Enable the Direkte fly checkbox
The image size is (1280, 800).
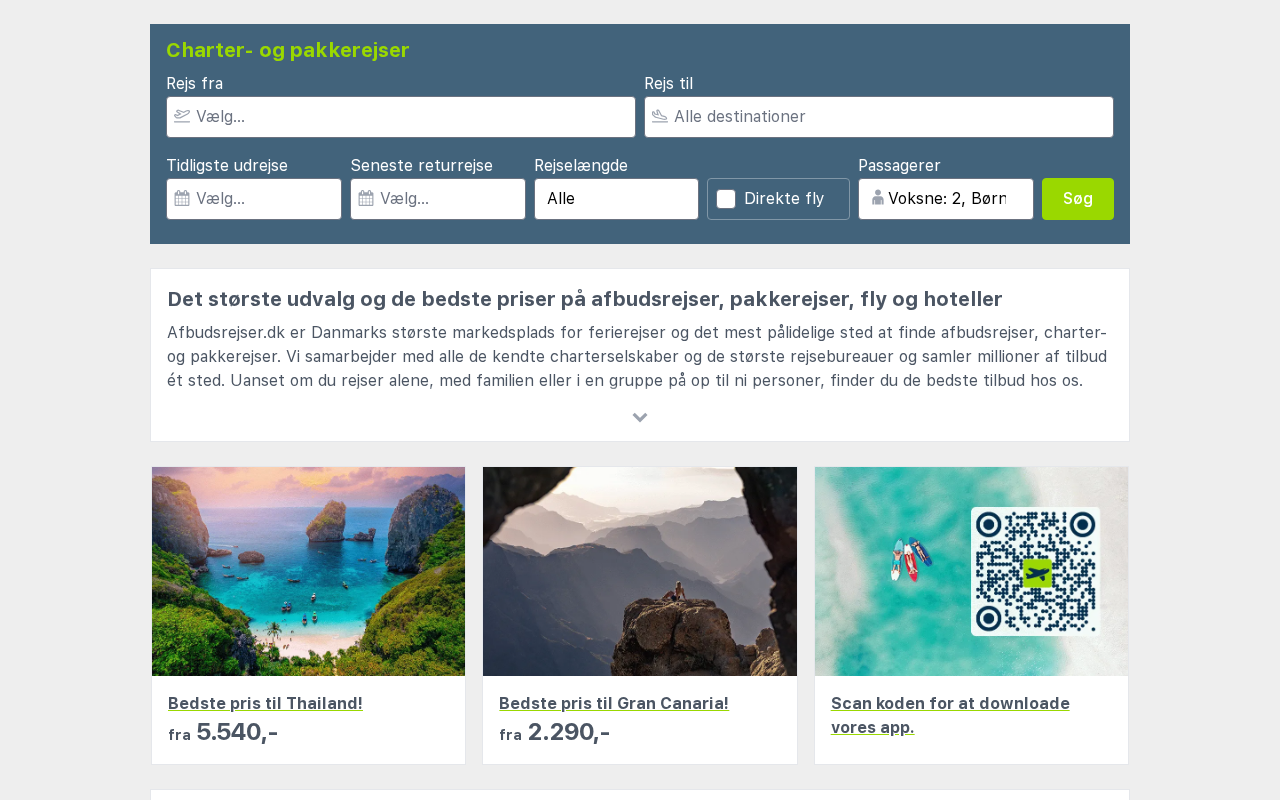tap(726, 199)
